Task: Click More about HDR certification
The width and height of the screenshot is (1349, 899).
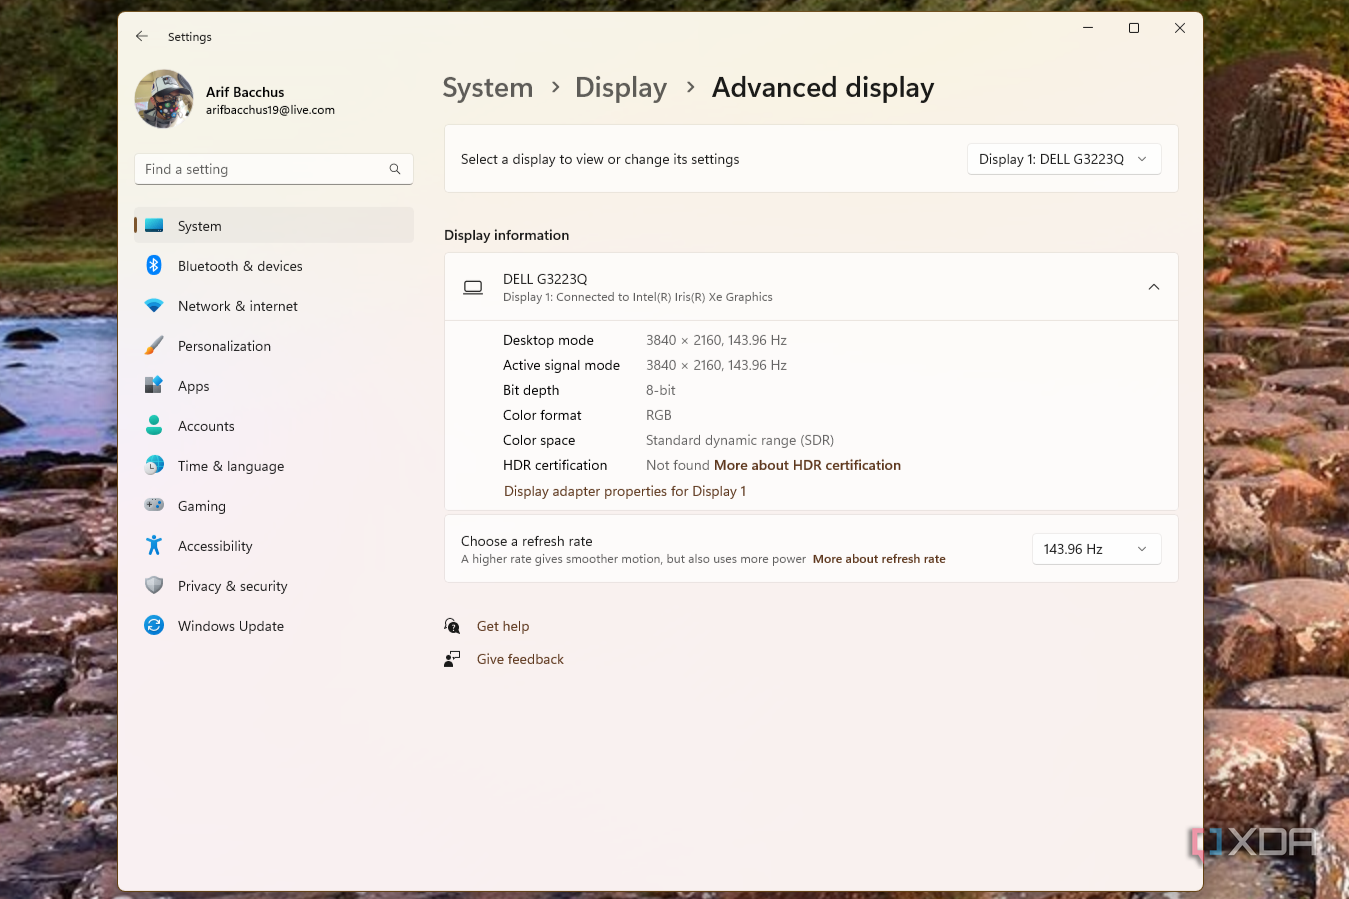Action: tap(807, 465)
